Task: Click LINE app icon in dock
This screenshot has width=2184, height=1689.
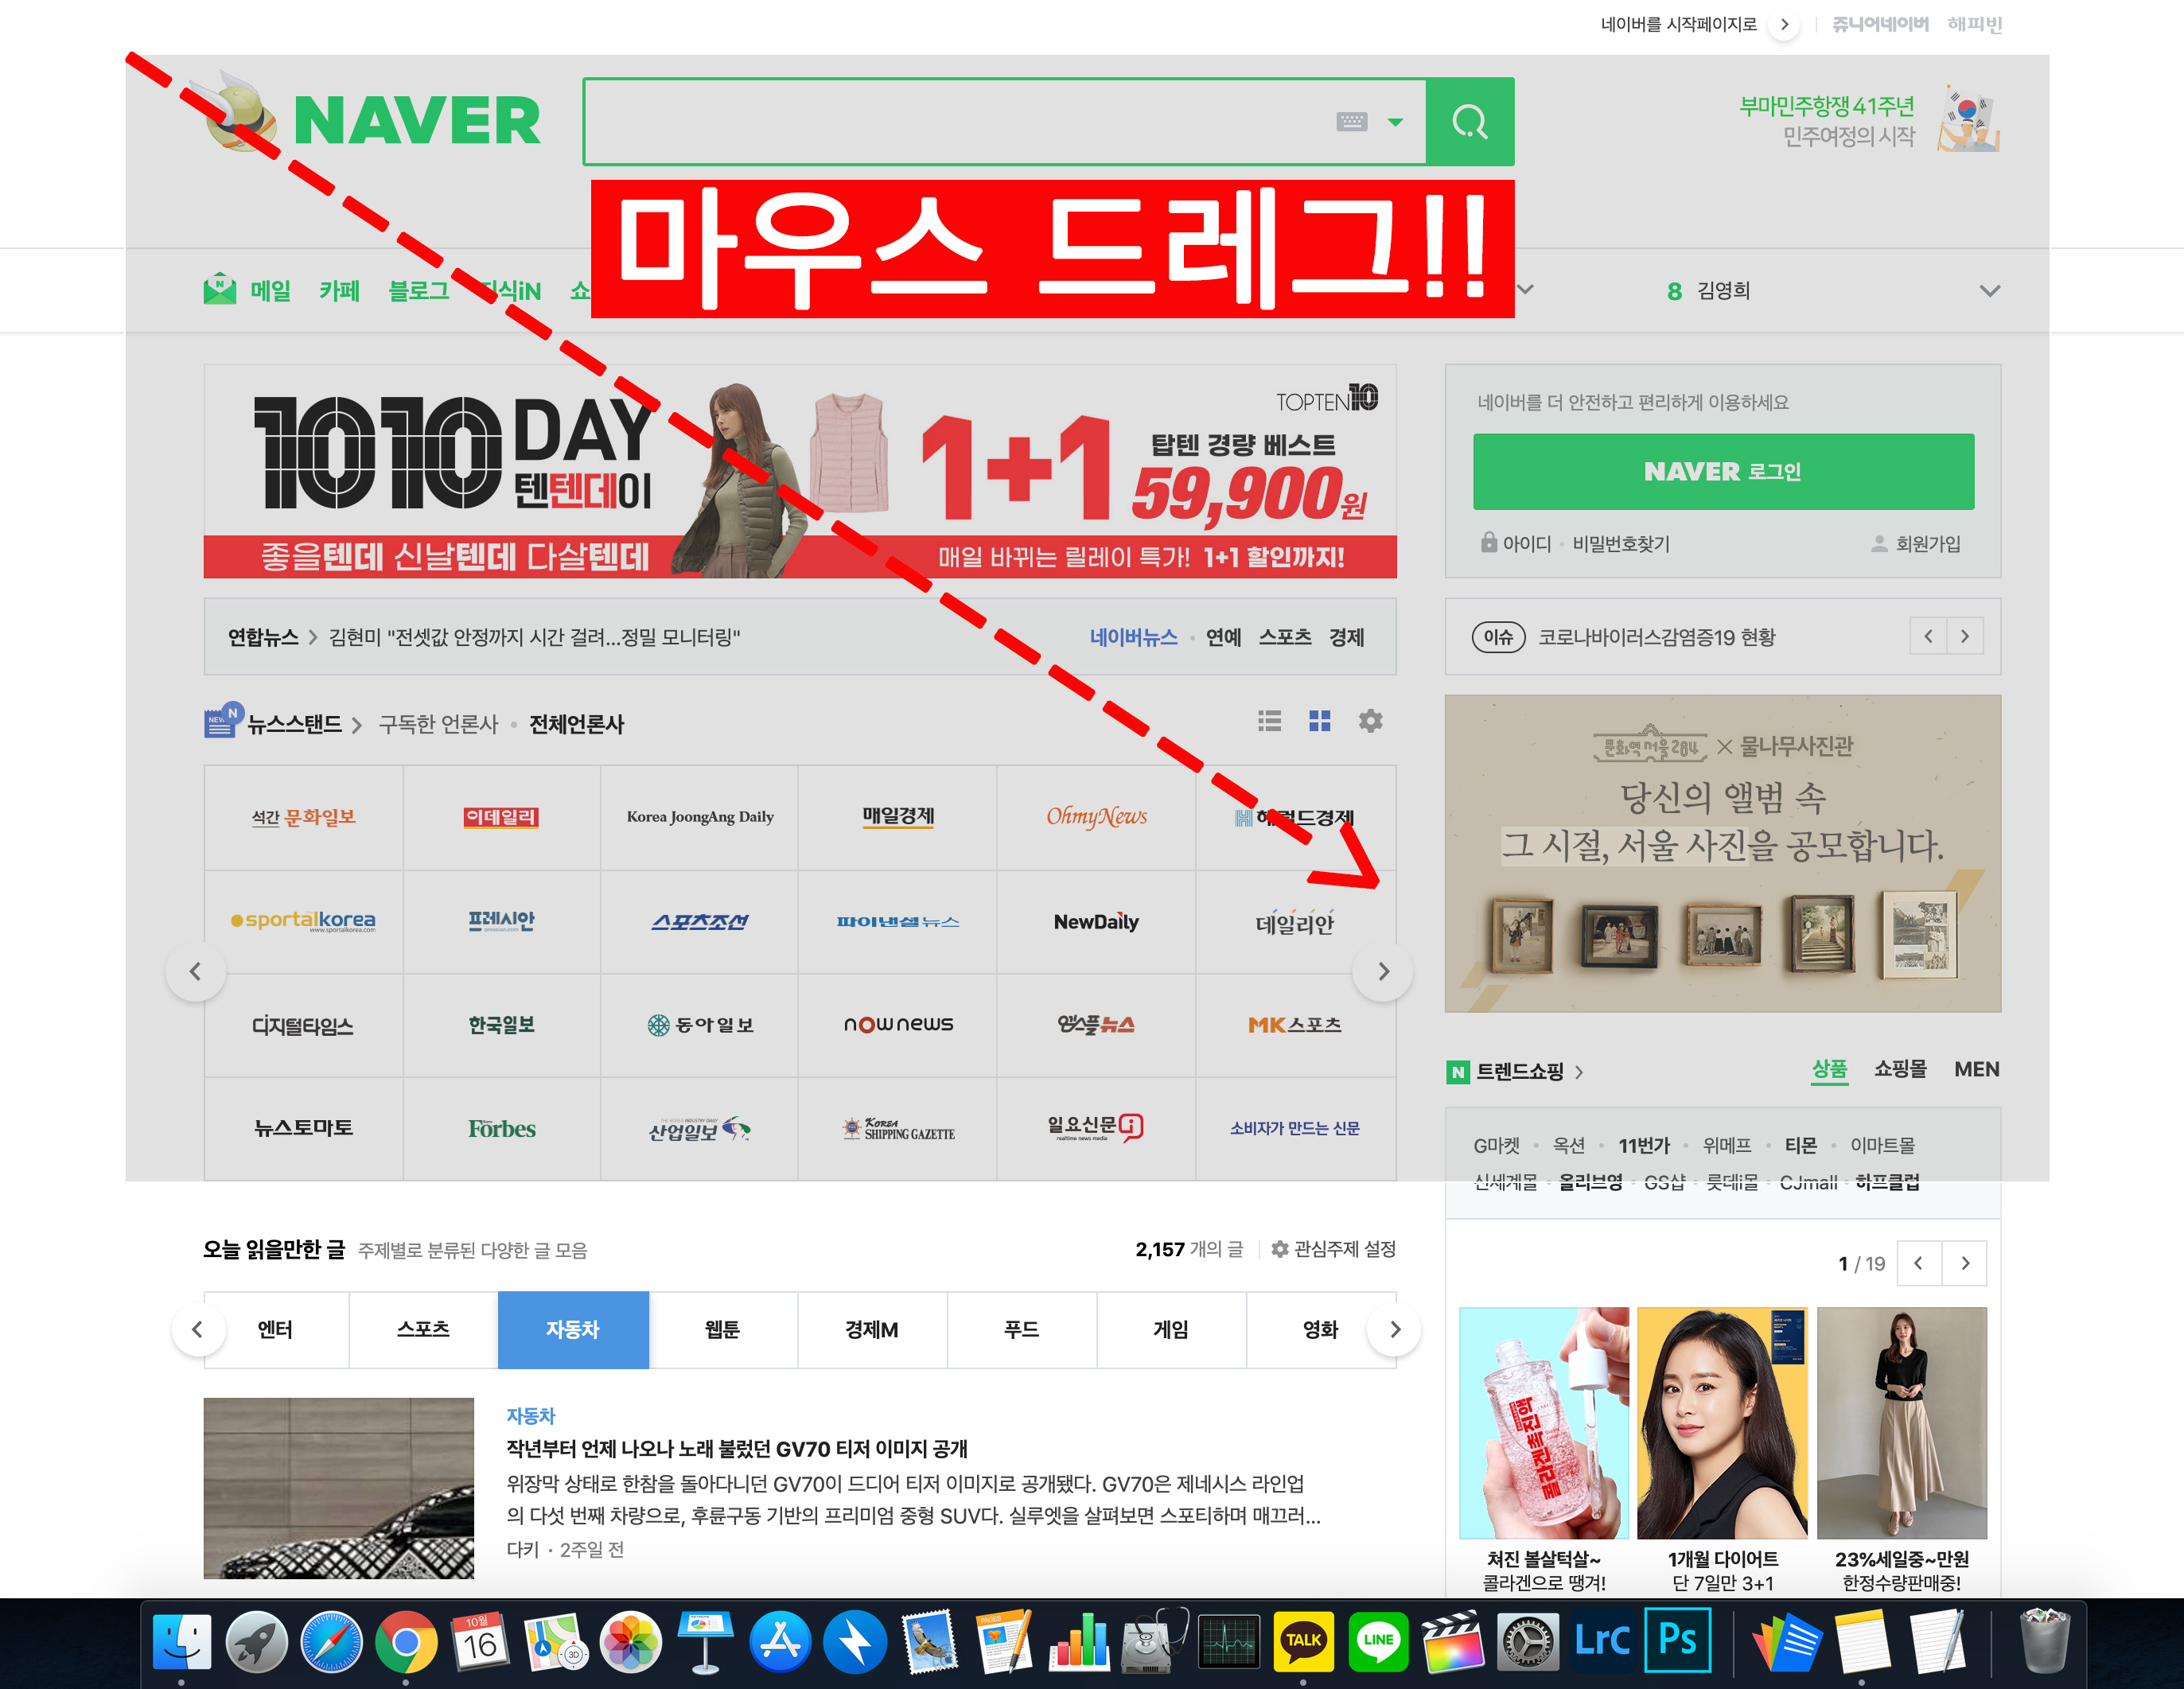Action: [x=1378, y=1641]
